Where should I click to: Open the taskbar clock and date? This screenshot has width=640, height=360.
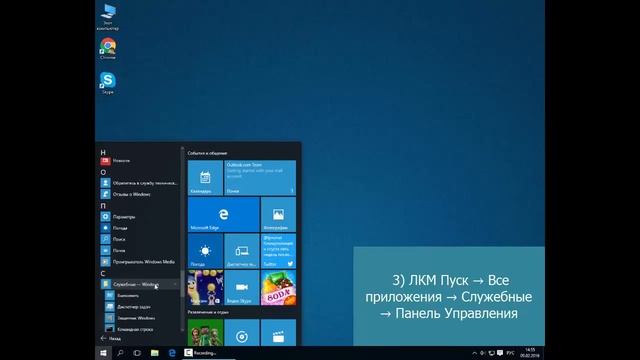tap(530, 353)
